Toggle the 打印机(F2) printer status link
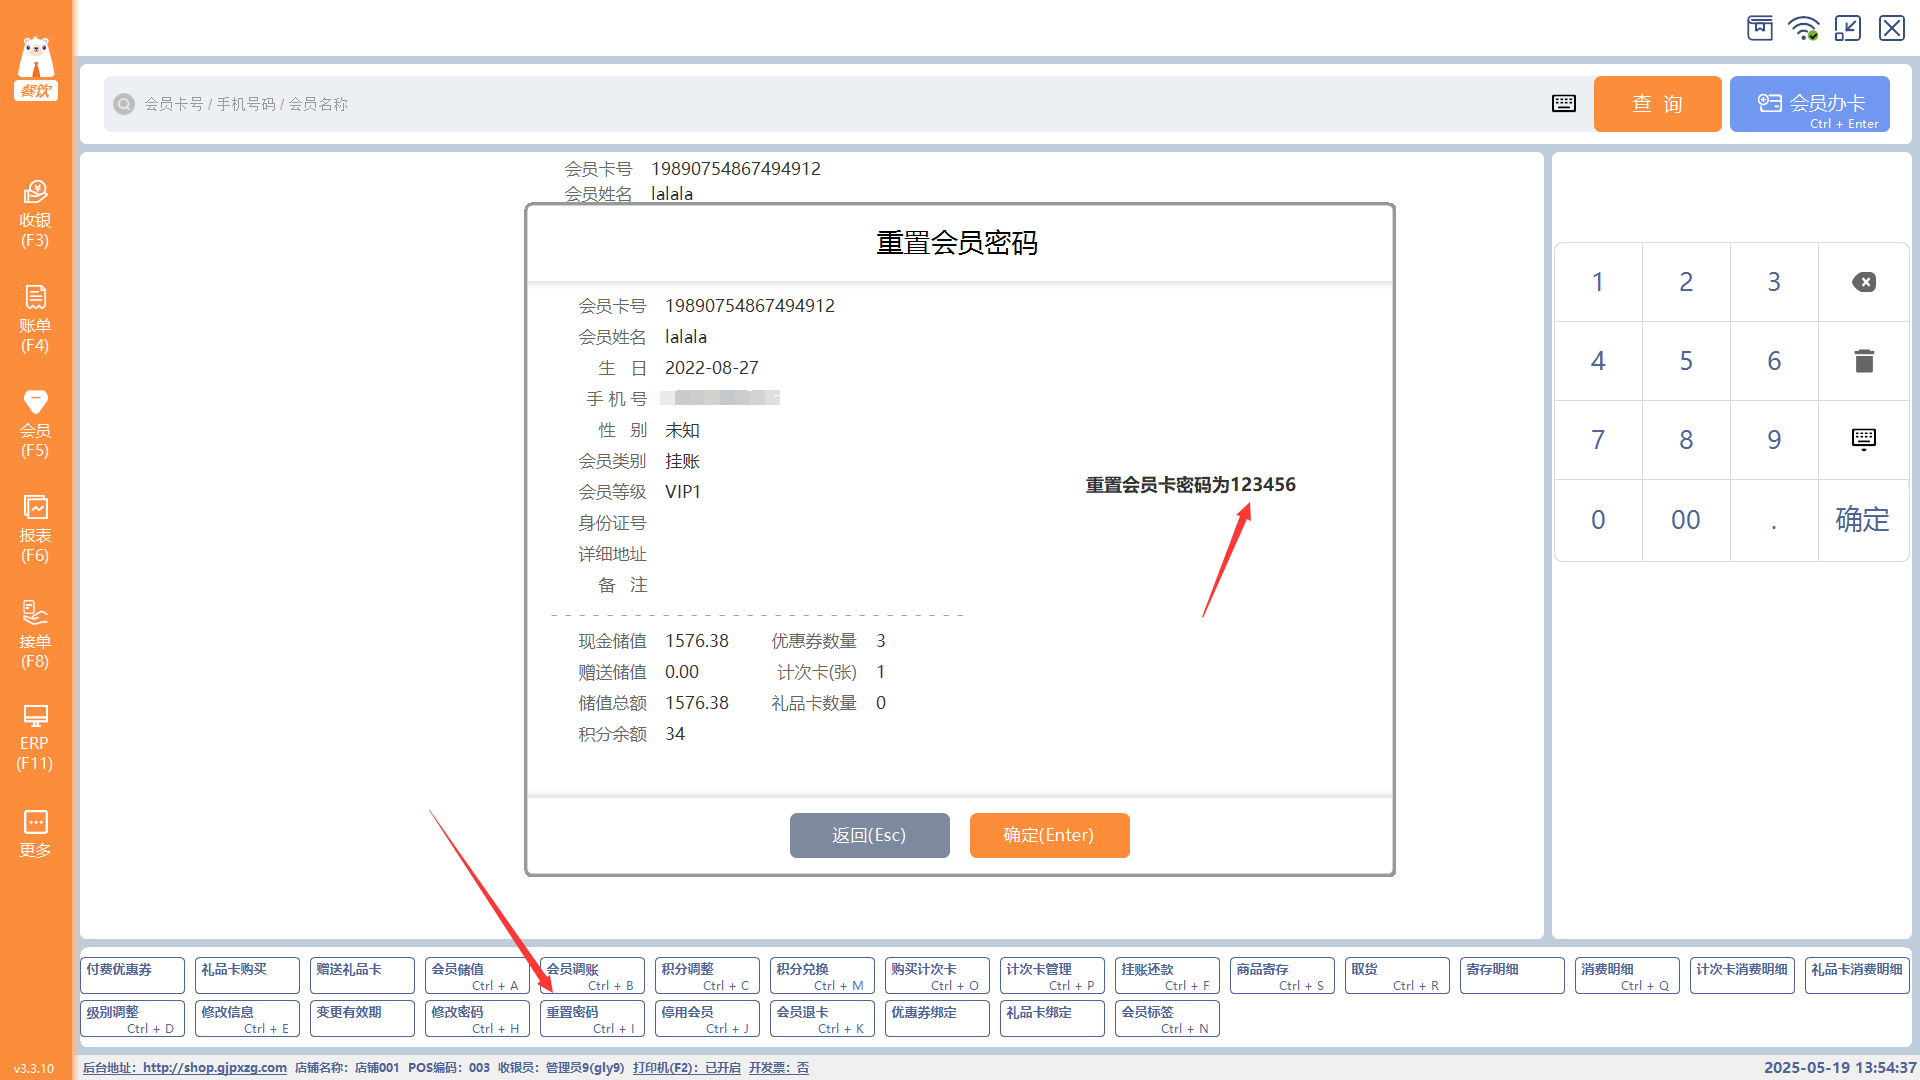 click(x=686, y=1068)
